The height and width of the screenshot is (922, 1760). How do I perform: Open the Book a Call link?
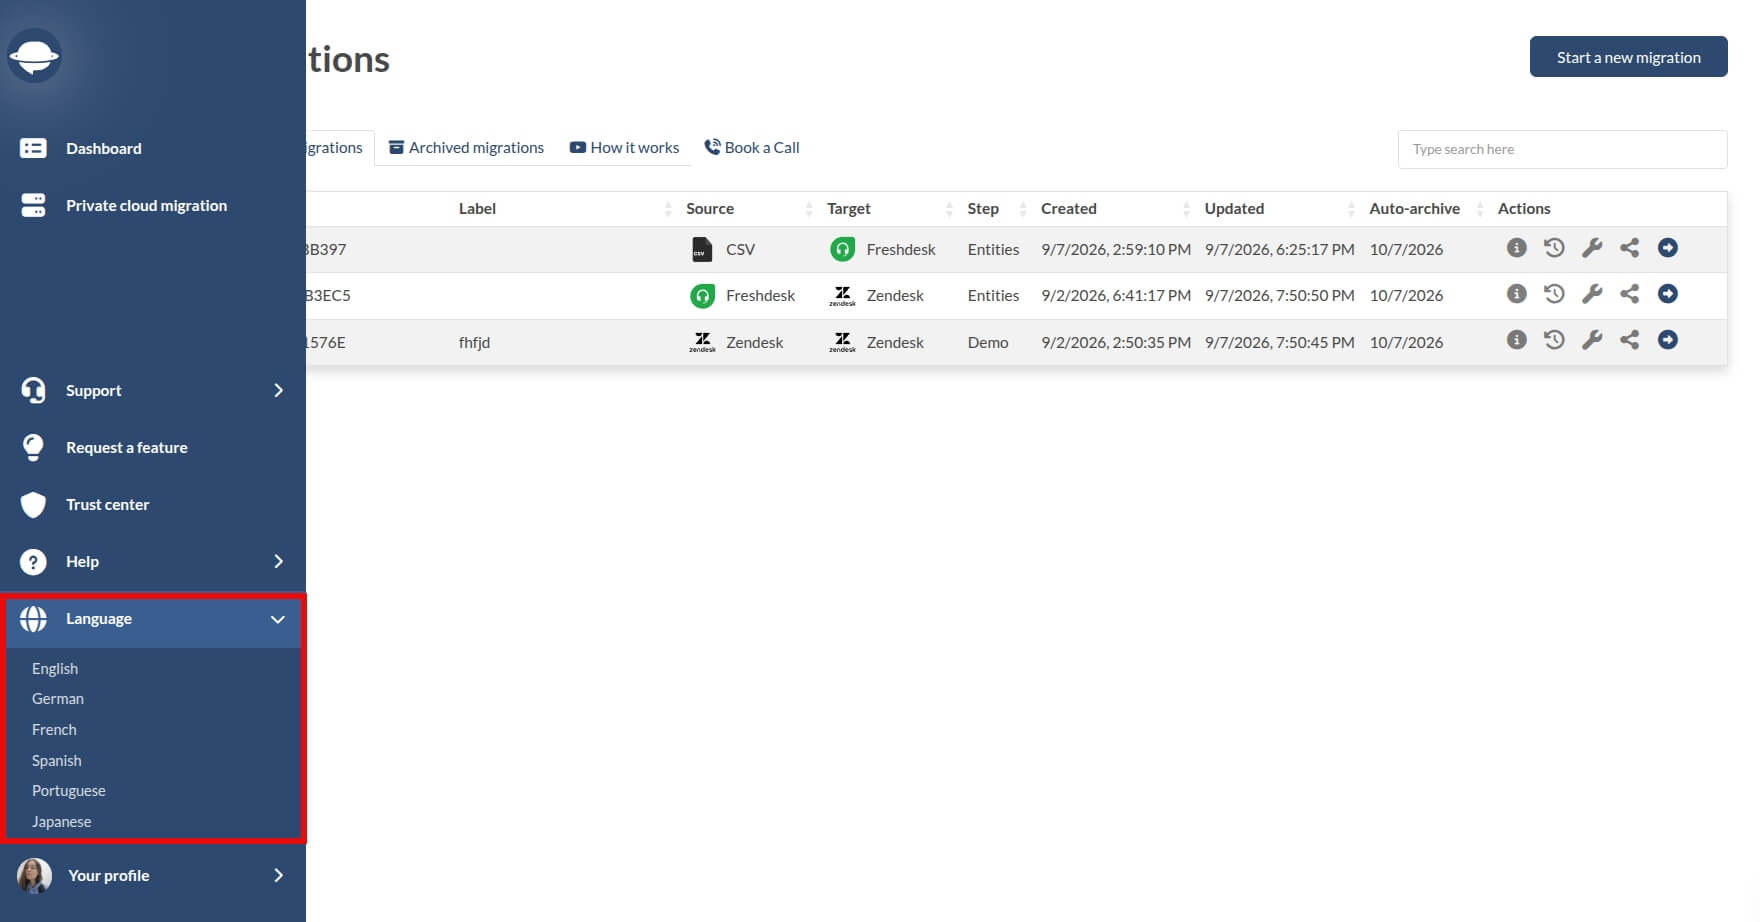752,147
